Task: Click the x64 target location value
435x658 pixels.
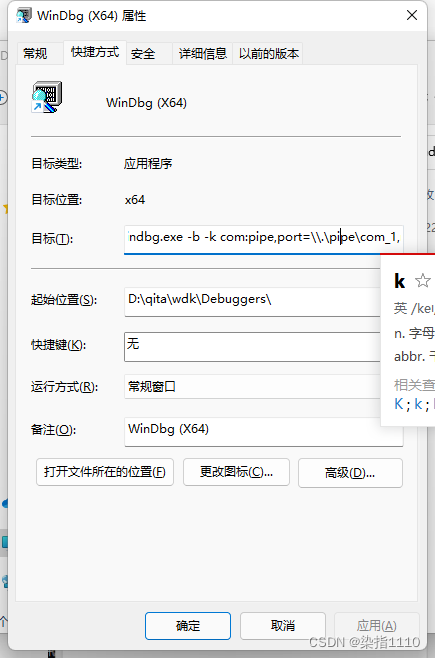Action: (x=135, y=200)
